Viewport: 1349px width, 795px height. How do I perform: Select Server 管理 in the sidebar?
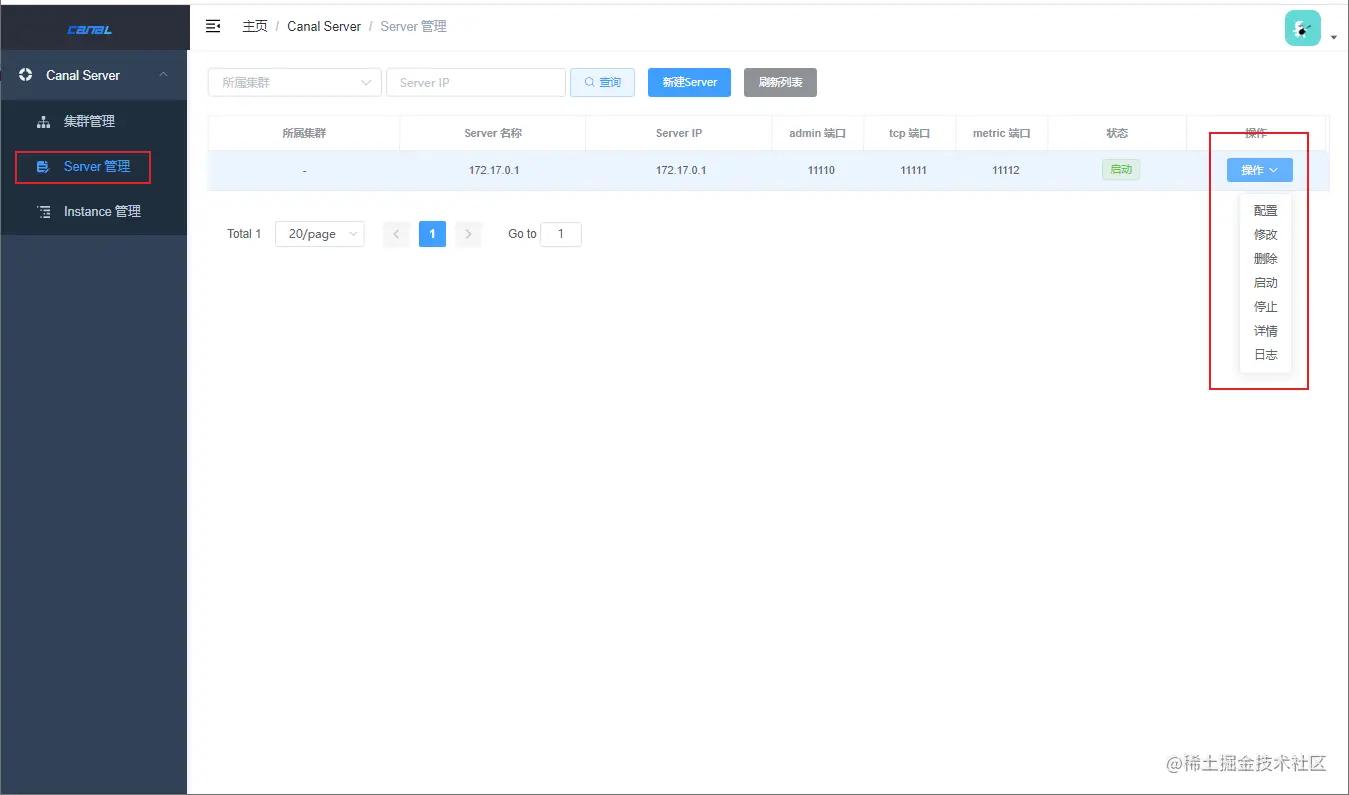[x=96, y=166]
